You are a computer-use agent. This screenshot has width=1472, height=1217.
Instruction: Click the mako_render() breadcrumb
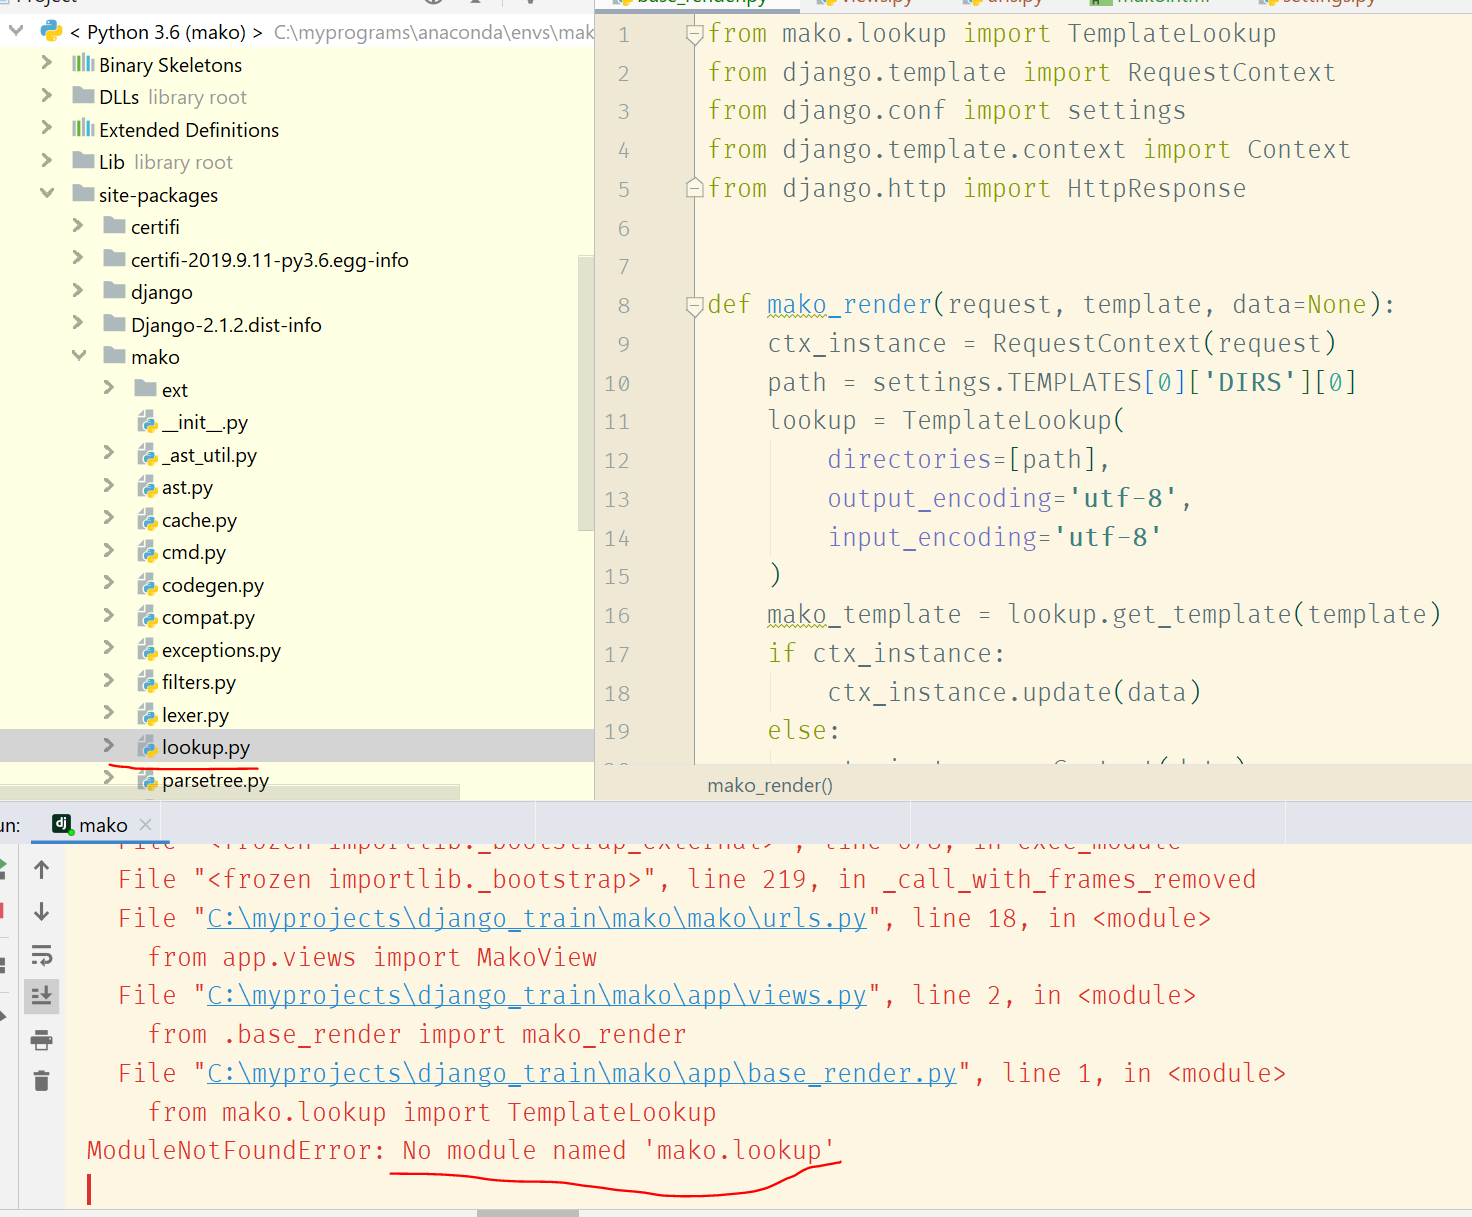click(770, 785)
